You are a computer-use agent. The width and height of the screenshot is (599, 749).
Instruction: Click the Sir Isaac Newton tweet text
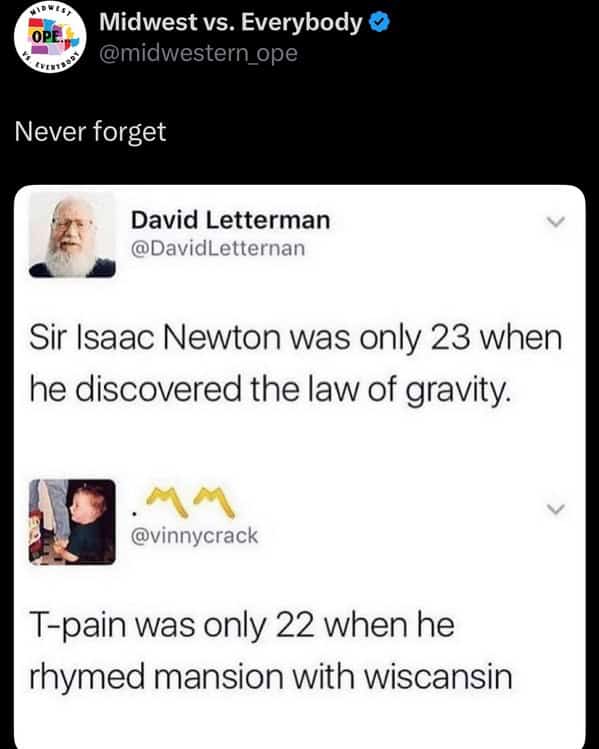click(295, 363)
